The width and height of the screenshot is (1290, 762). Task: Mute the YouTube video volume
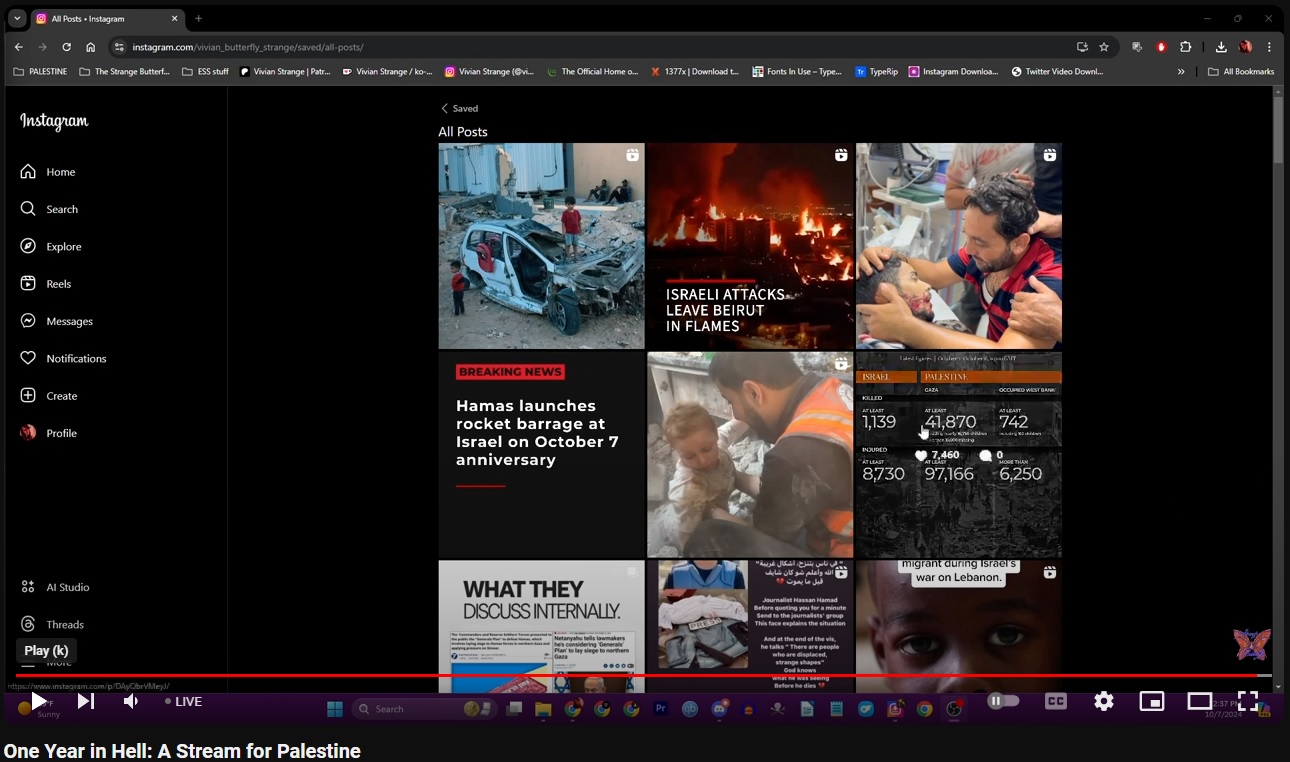(131, 701)
